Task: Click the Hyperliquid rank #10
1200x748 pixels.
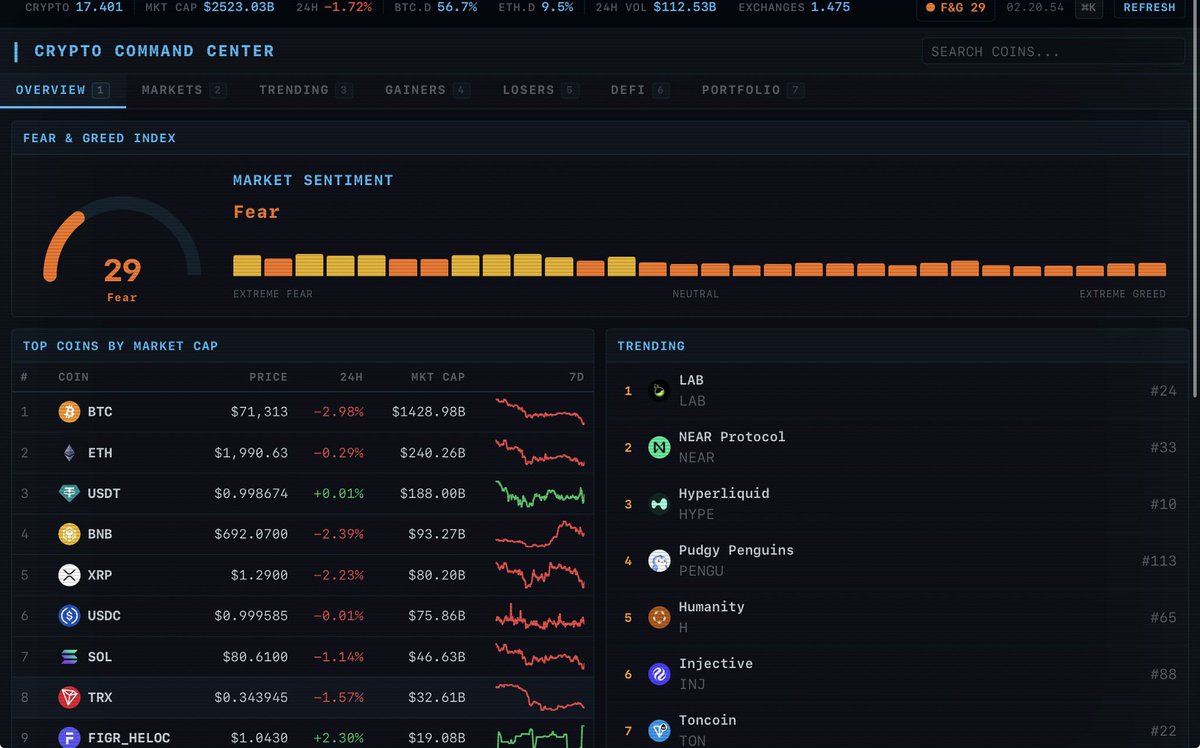Action: 1163,504
